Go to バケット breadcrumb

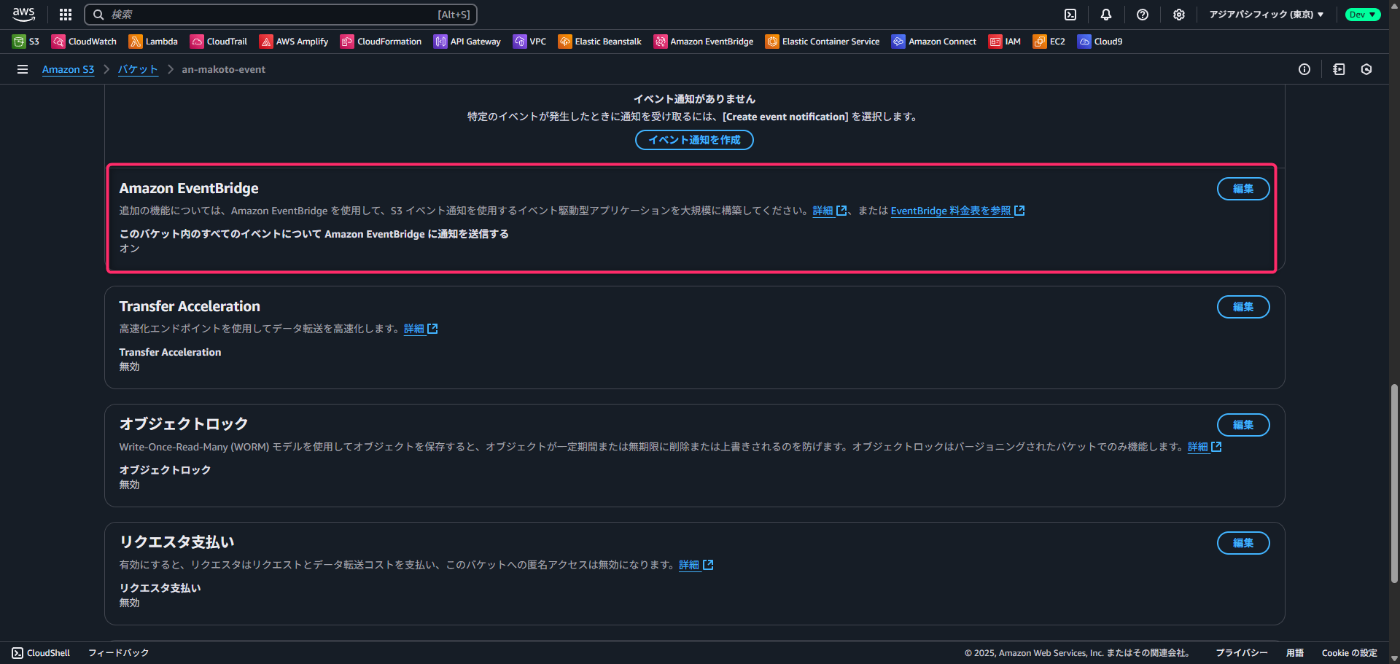coord(137,70)
